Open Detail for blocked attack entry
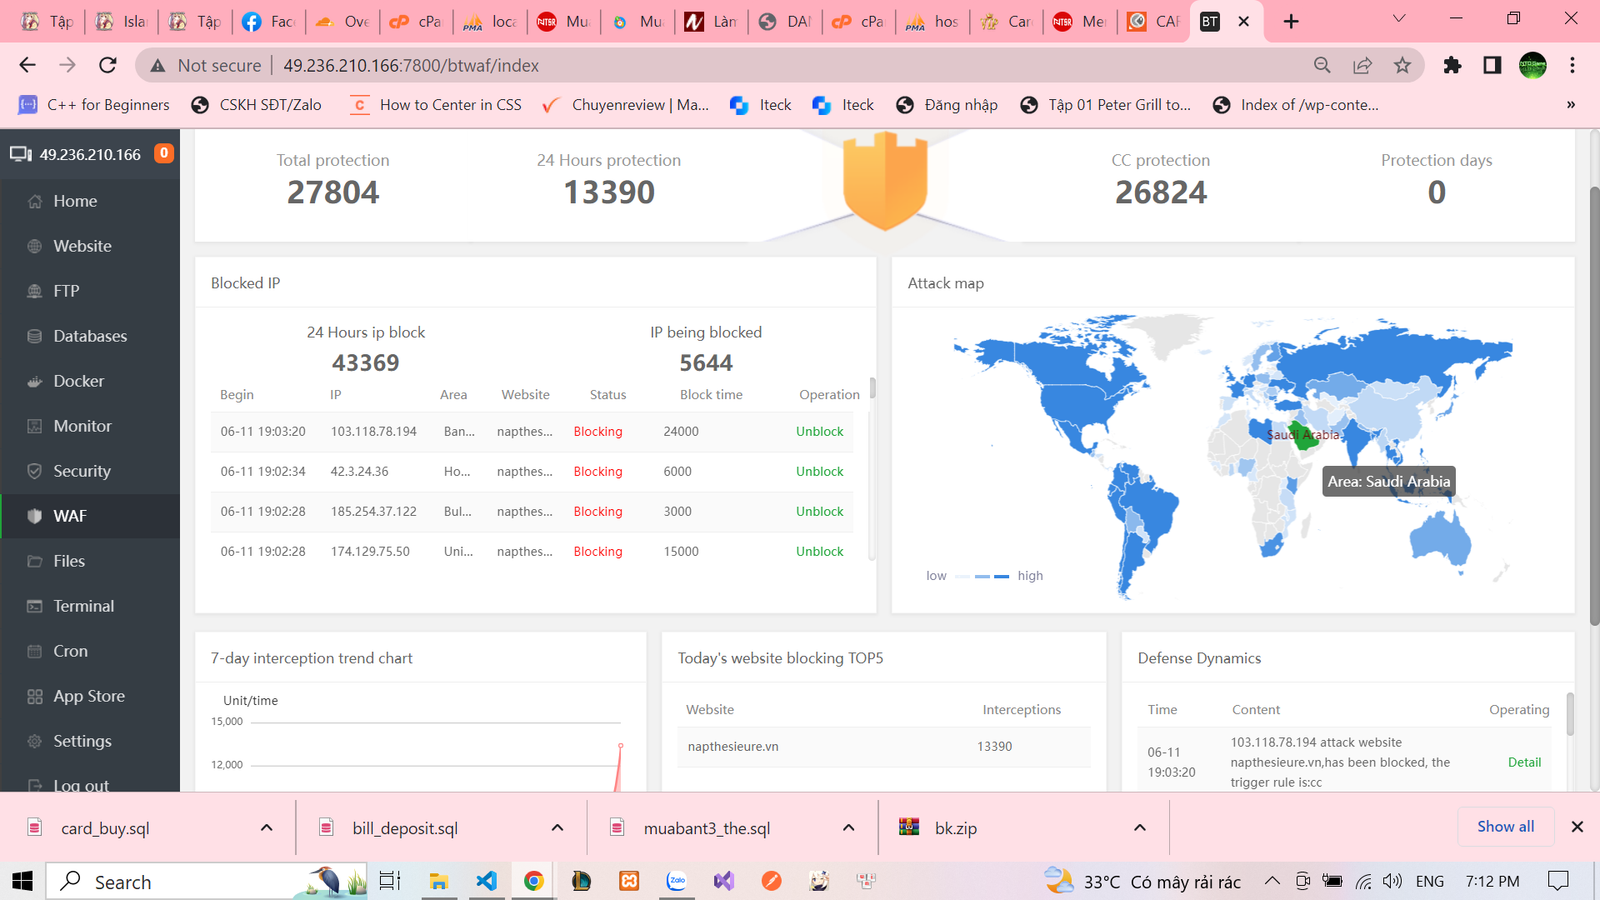Image resolution: width=1600 pixels, height=900 pixels. (1524, 762)
